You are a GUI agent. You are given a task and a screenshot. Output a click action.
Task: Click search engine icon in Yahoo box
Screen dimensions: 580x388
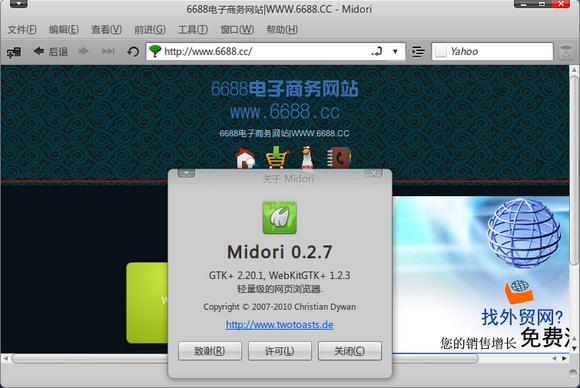441,51
